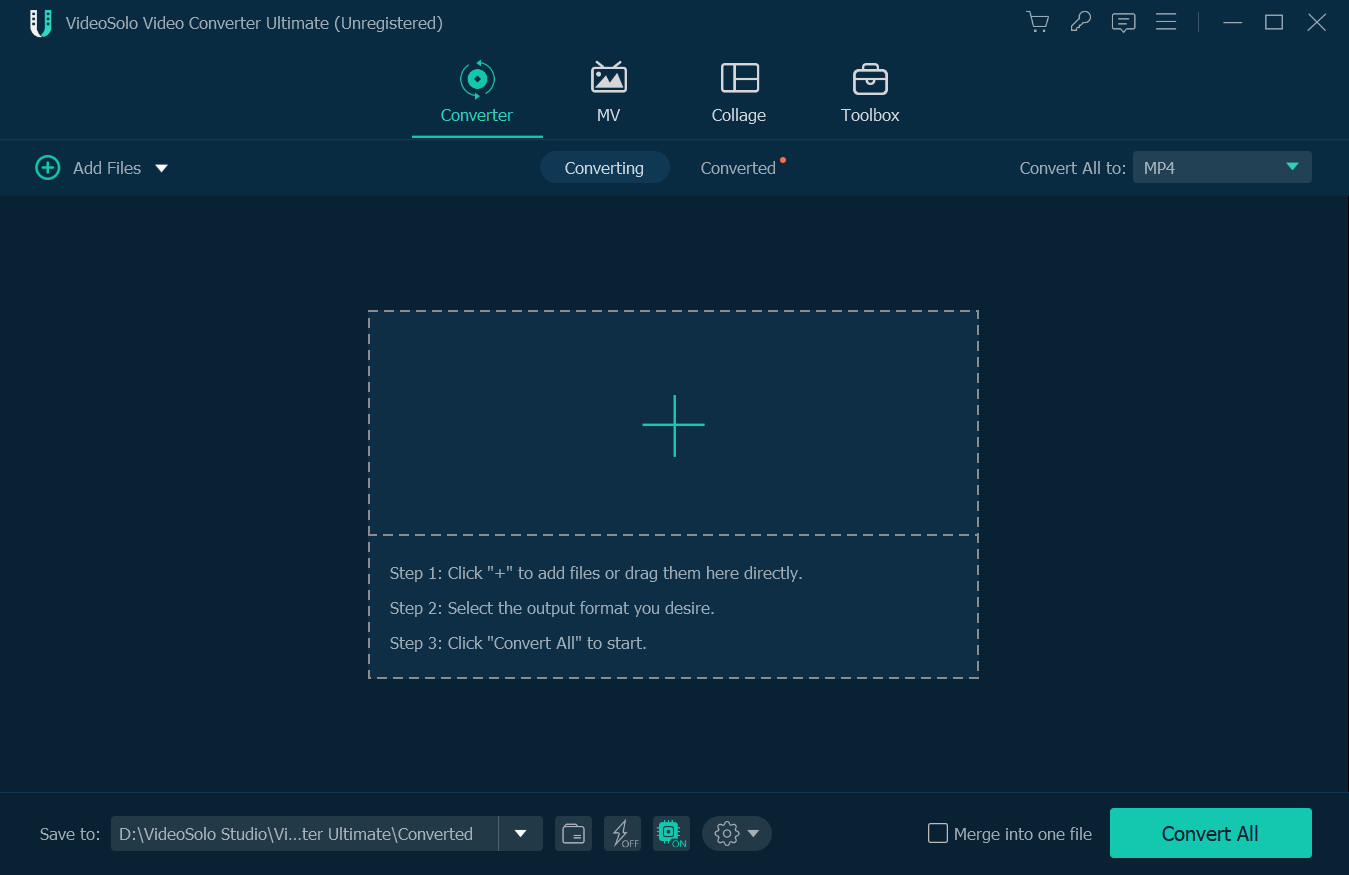The image size is (1349, 875).
Task: Click the Save to path field
Action: pos(304,834)
